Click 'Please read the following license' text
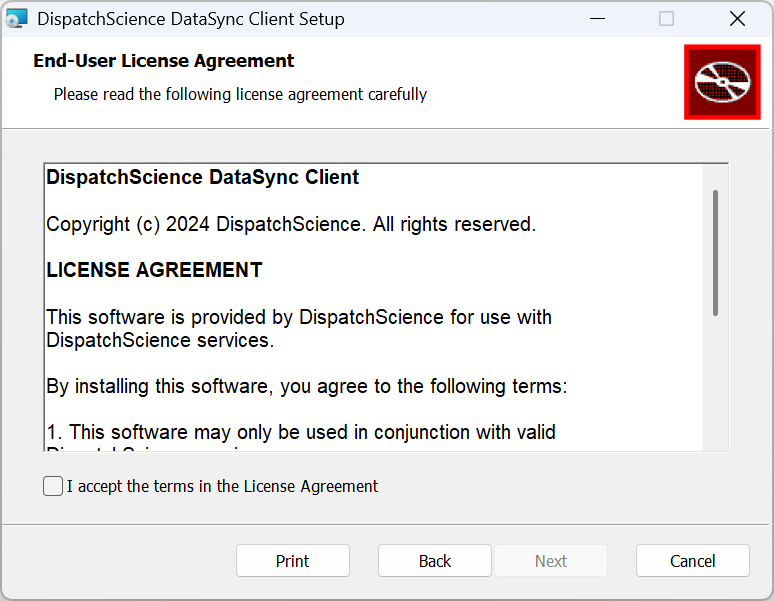This screenshot has width=774, height=601. [x=240, y=94]
